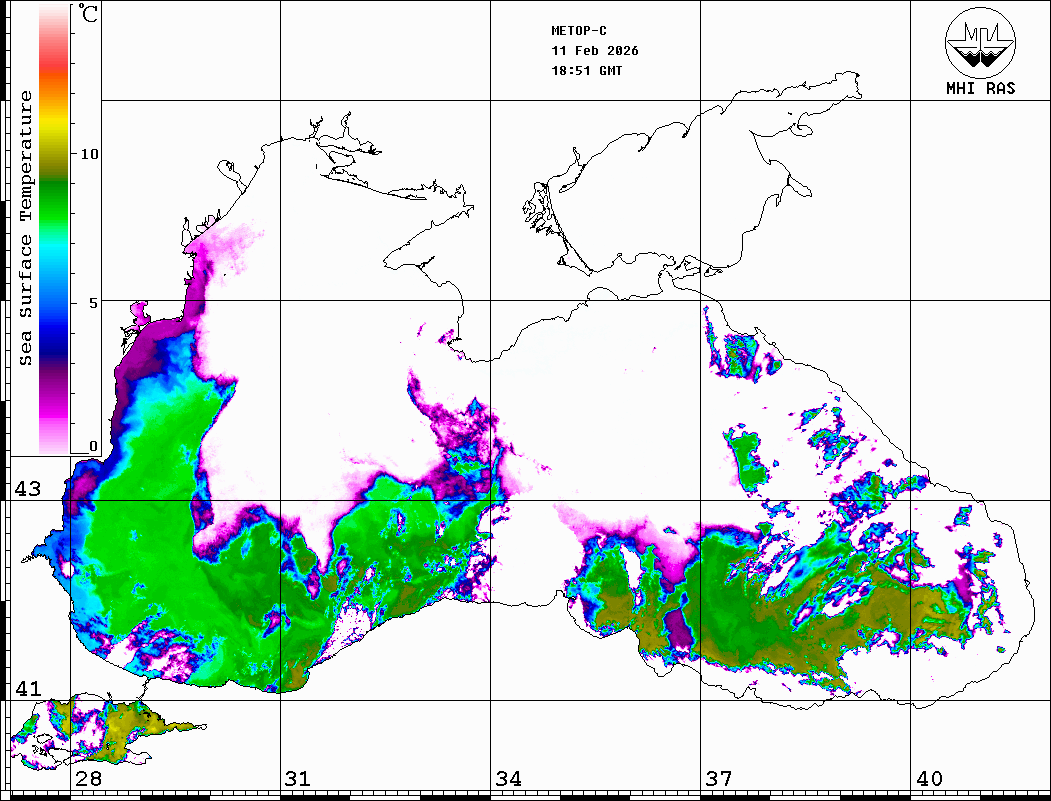Click the longitude label 28
This screenshot has width=1051, height=801.
click(88, 779)
